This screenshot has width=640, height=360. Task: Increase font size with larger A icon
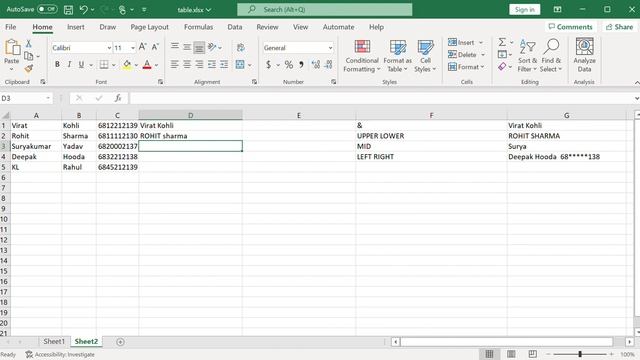(x=142, y=47)
